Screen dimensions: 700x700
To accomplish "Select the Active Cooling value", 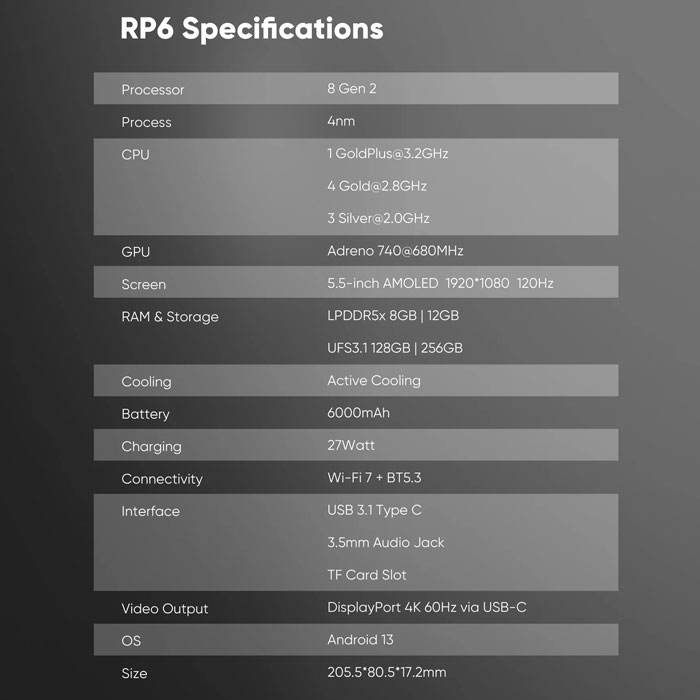I will point(374,381).
